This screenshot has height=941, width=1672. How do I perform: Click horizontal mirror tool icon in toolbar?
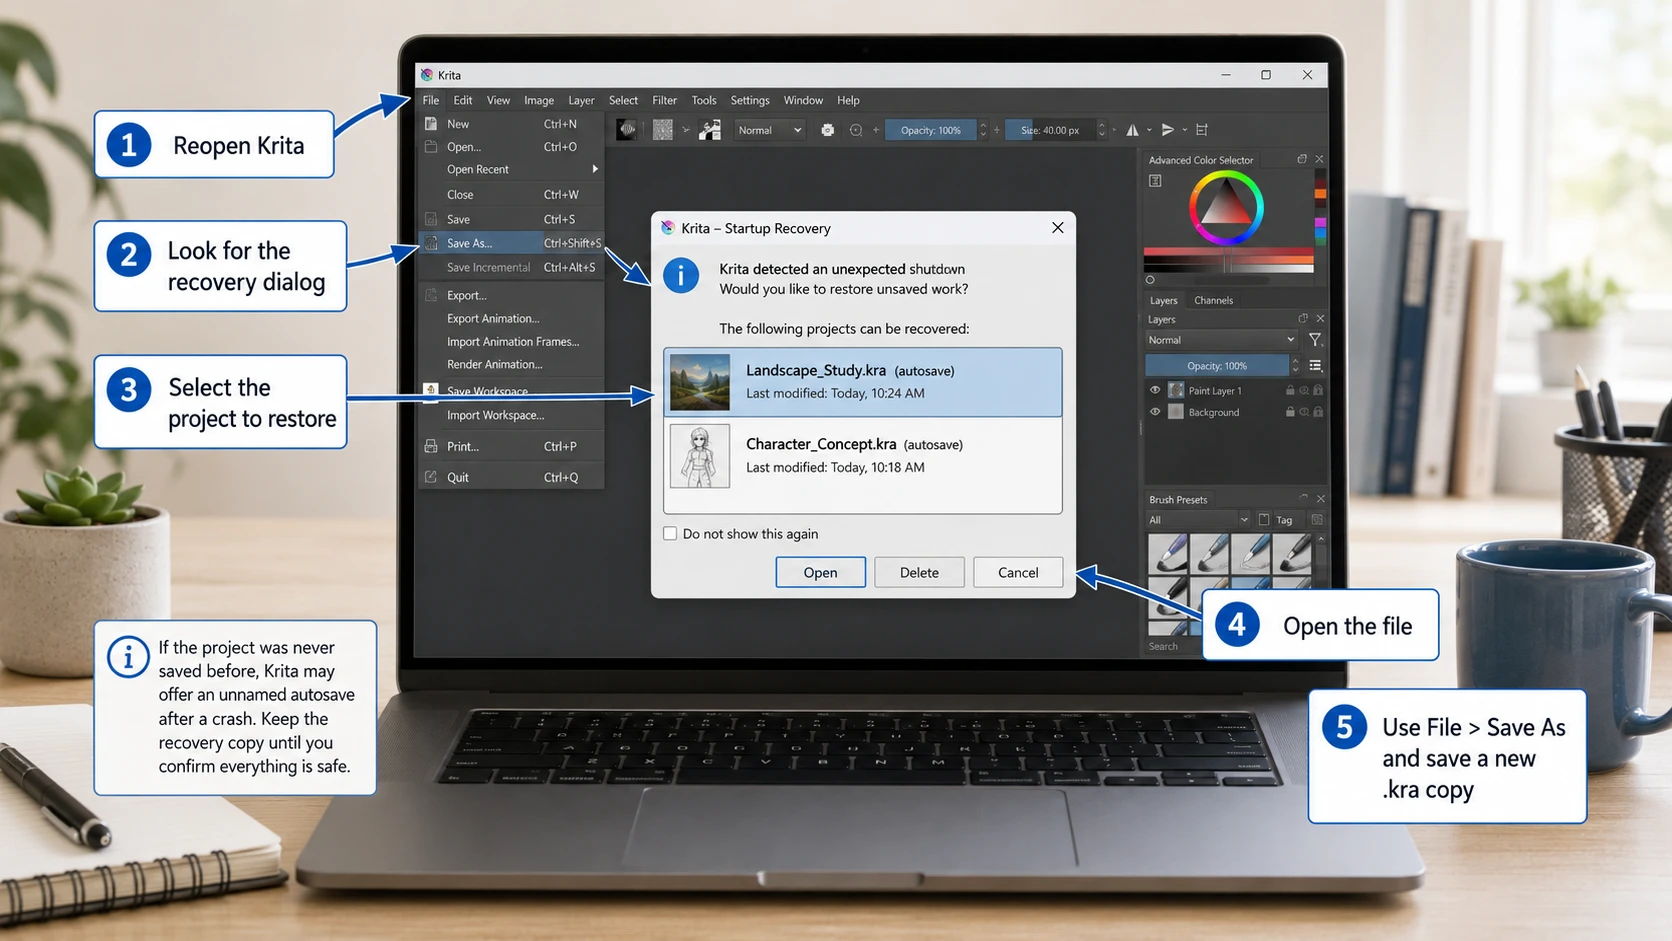pos(1132,130)
